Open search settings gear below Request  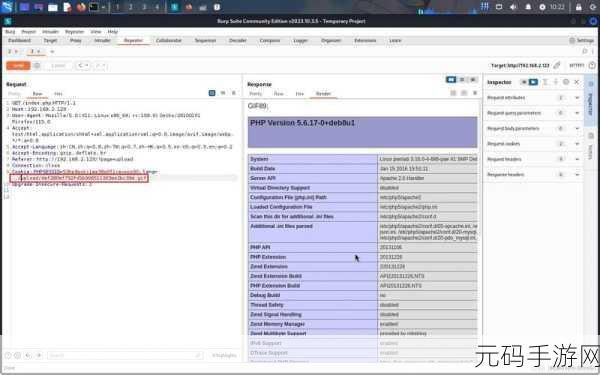18,355
